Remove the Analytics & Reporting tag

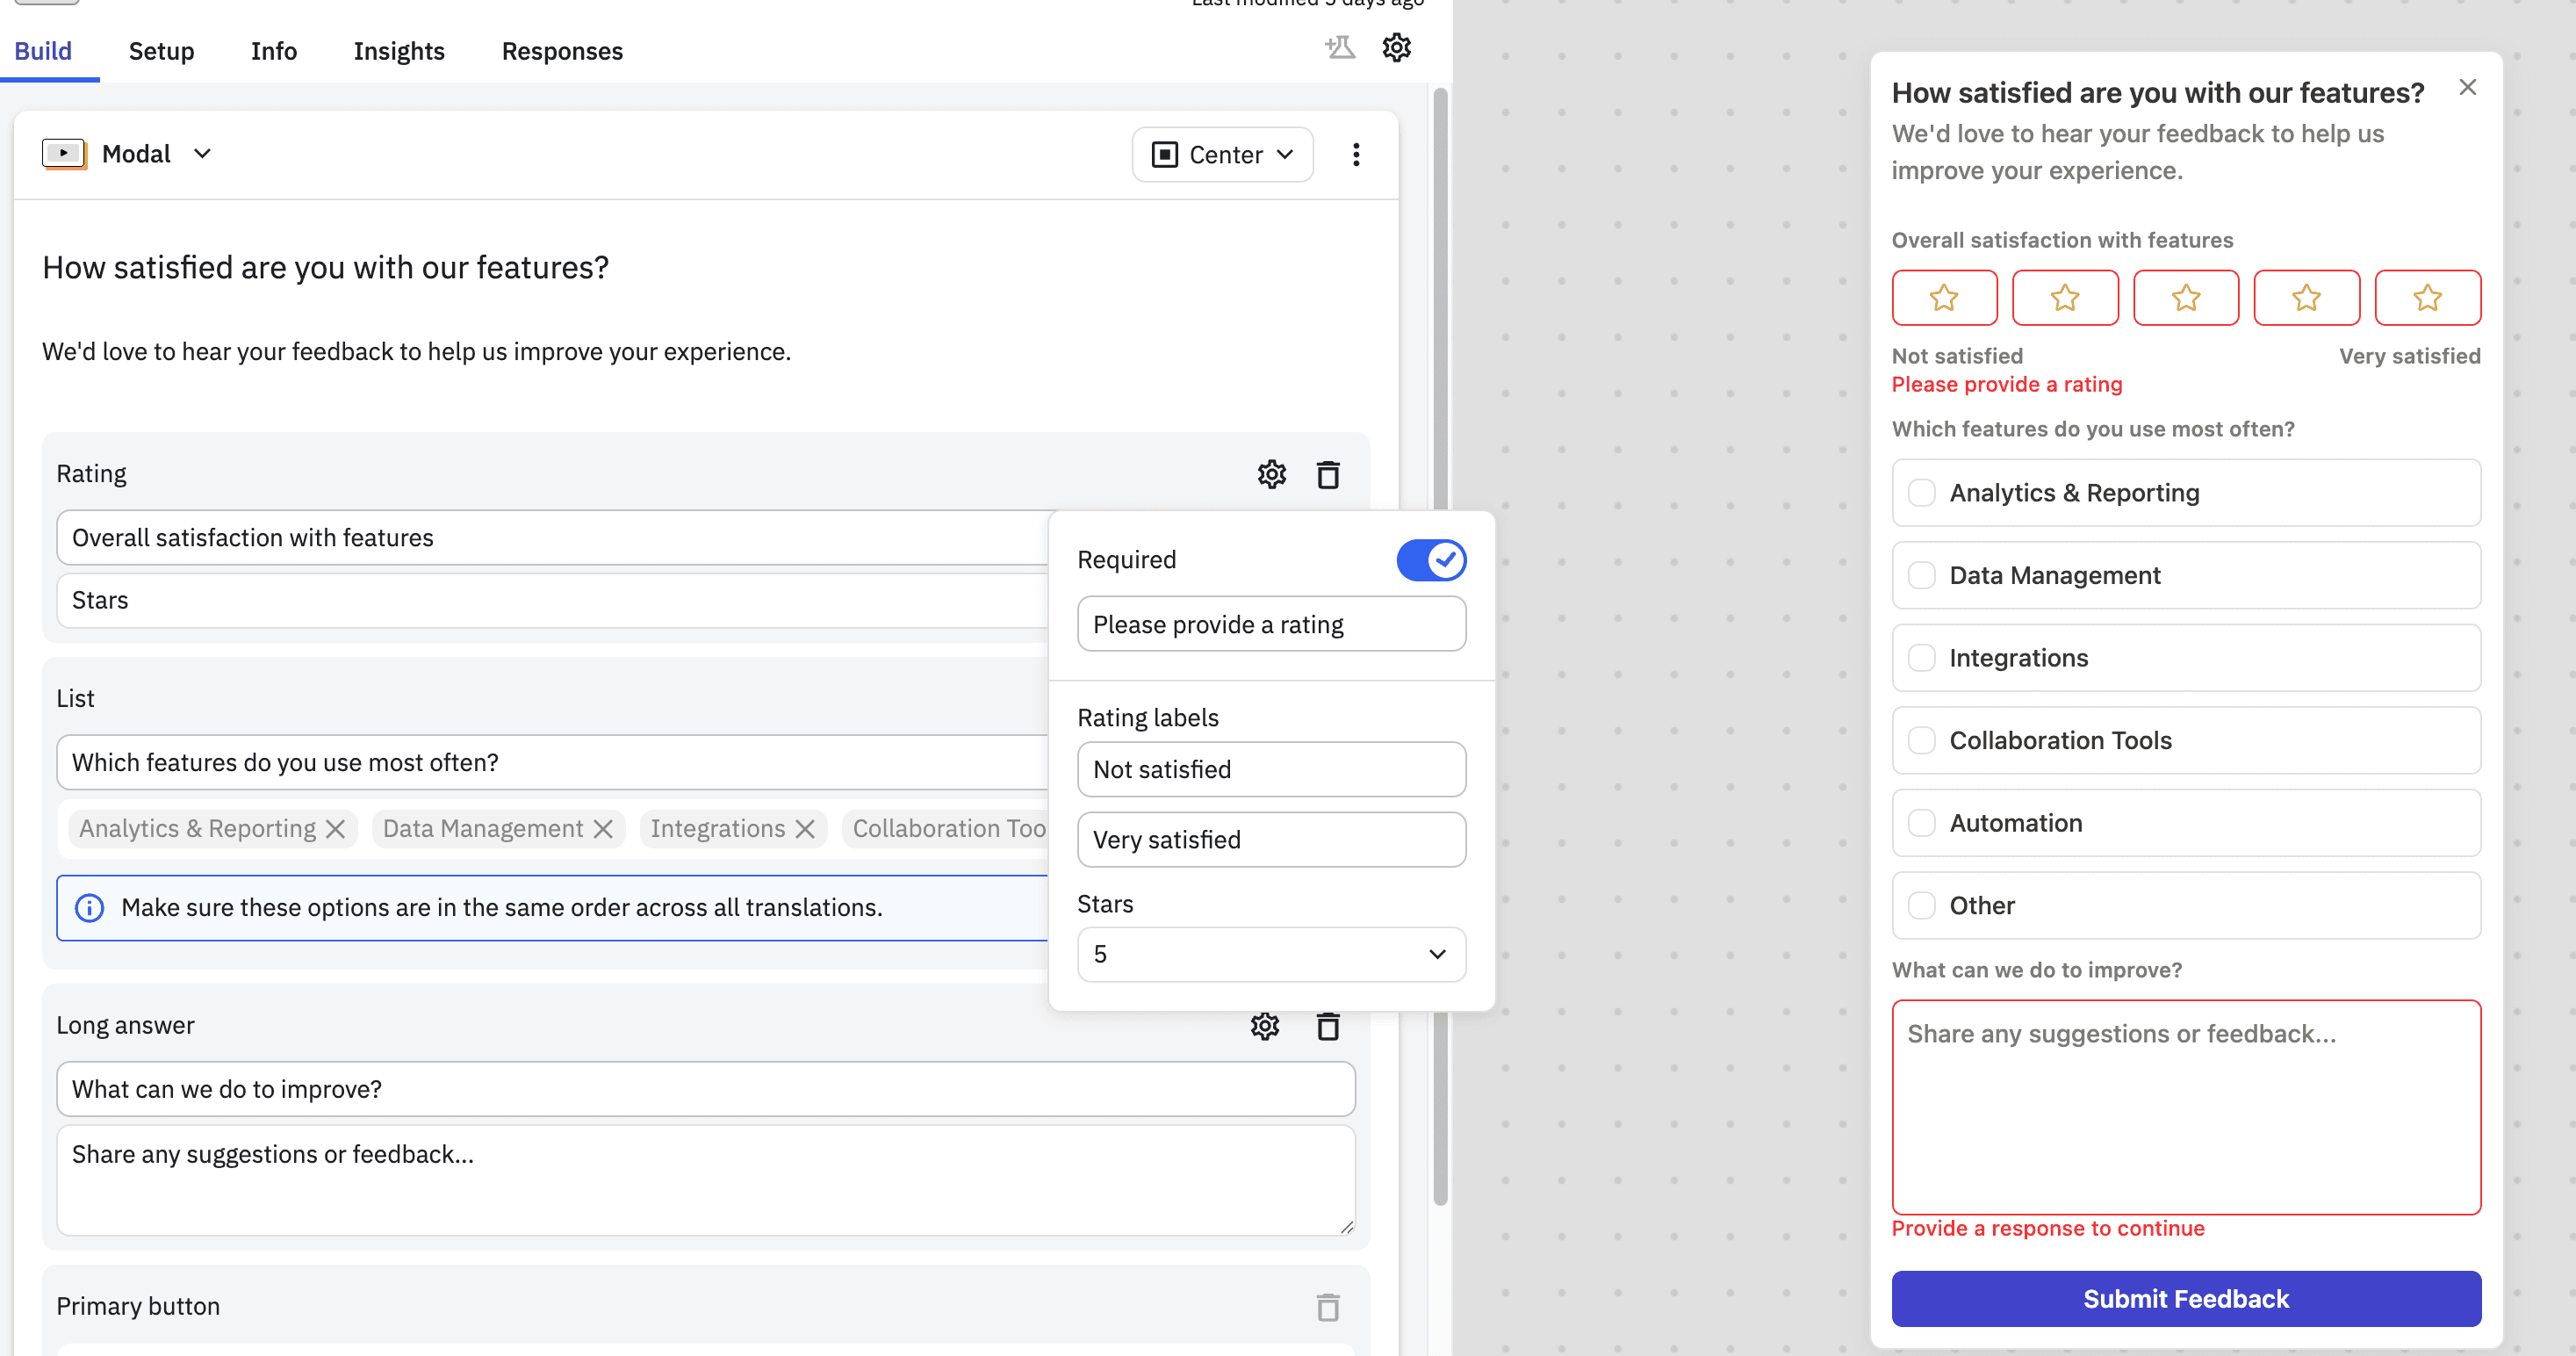click(x=336, y=829)
